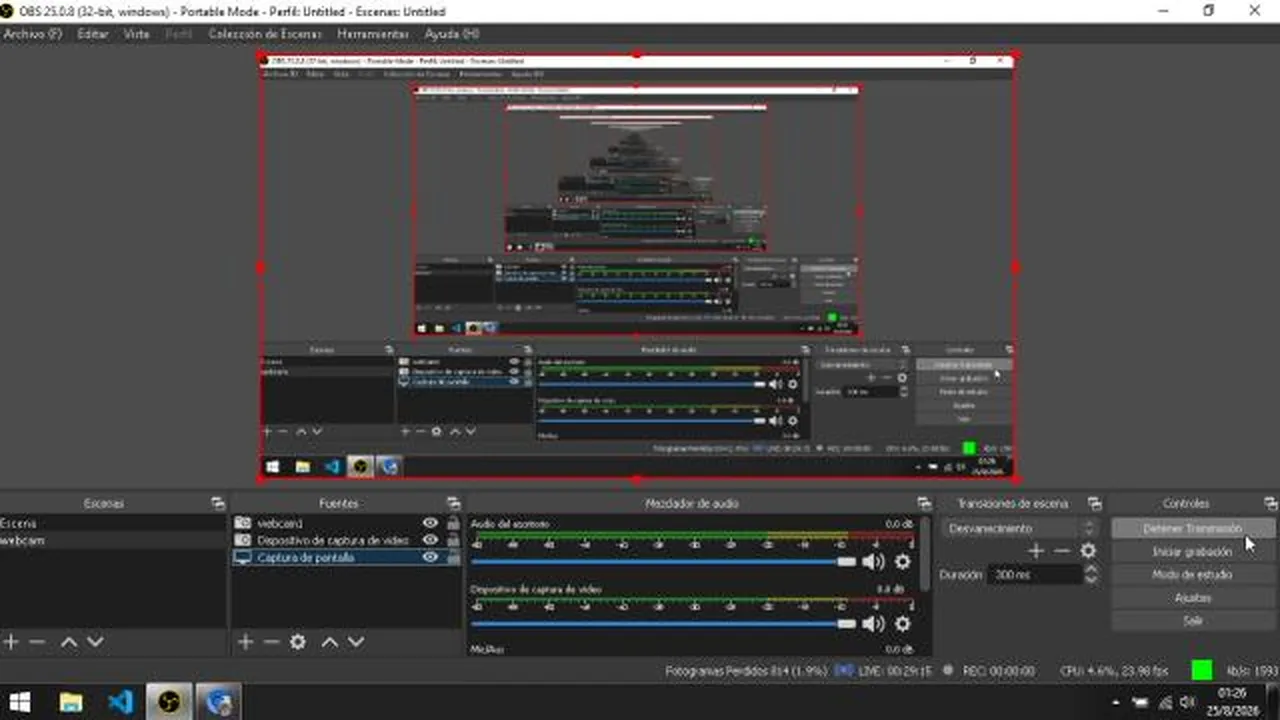The image size is (1280, 720).
Task: Lock the webcamd source
Action: tap(453, 523)
